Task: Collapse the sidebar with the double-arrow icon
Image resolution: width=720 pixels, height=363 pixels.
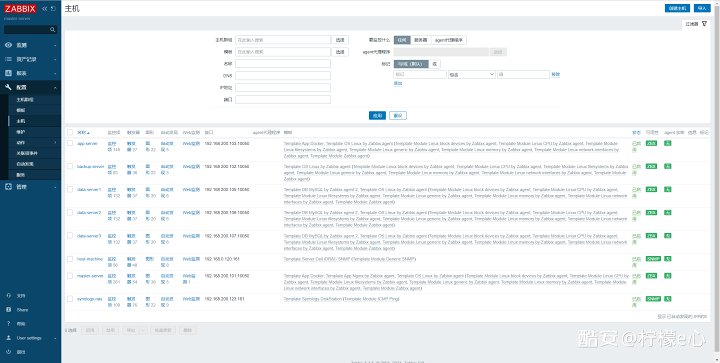Action: (45, 9)
